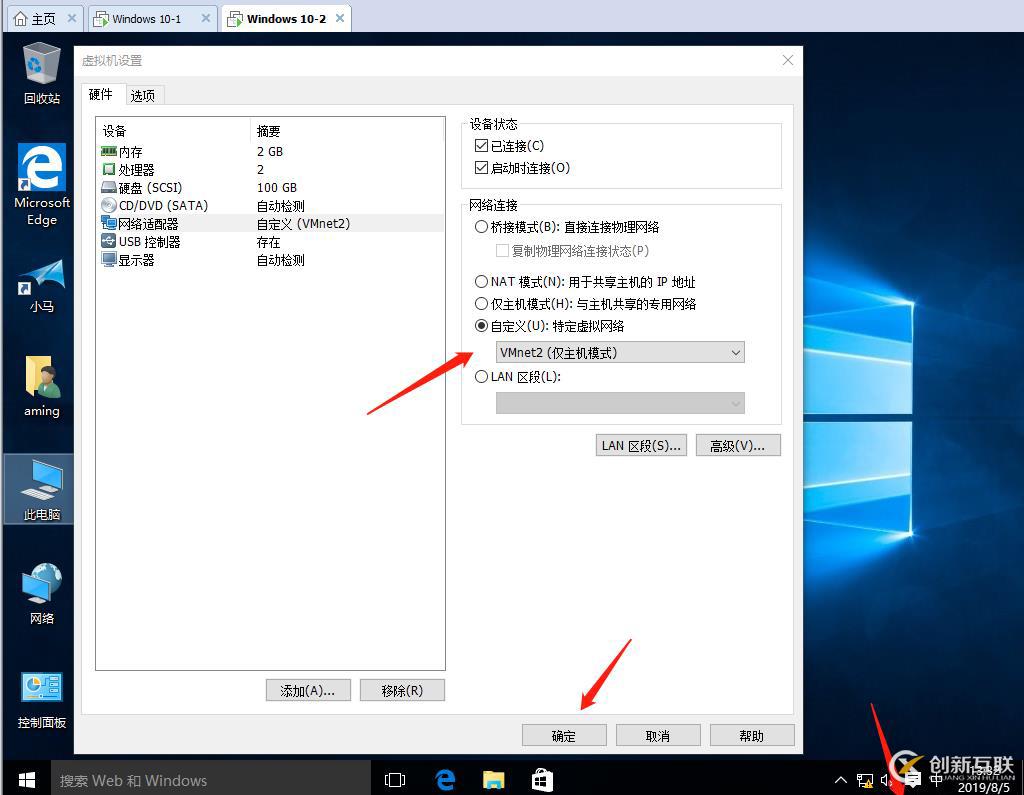Open the Recycle Bin desktop icon
Viewport: 1024px width, 795px height.
click(42, 72)
